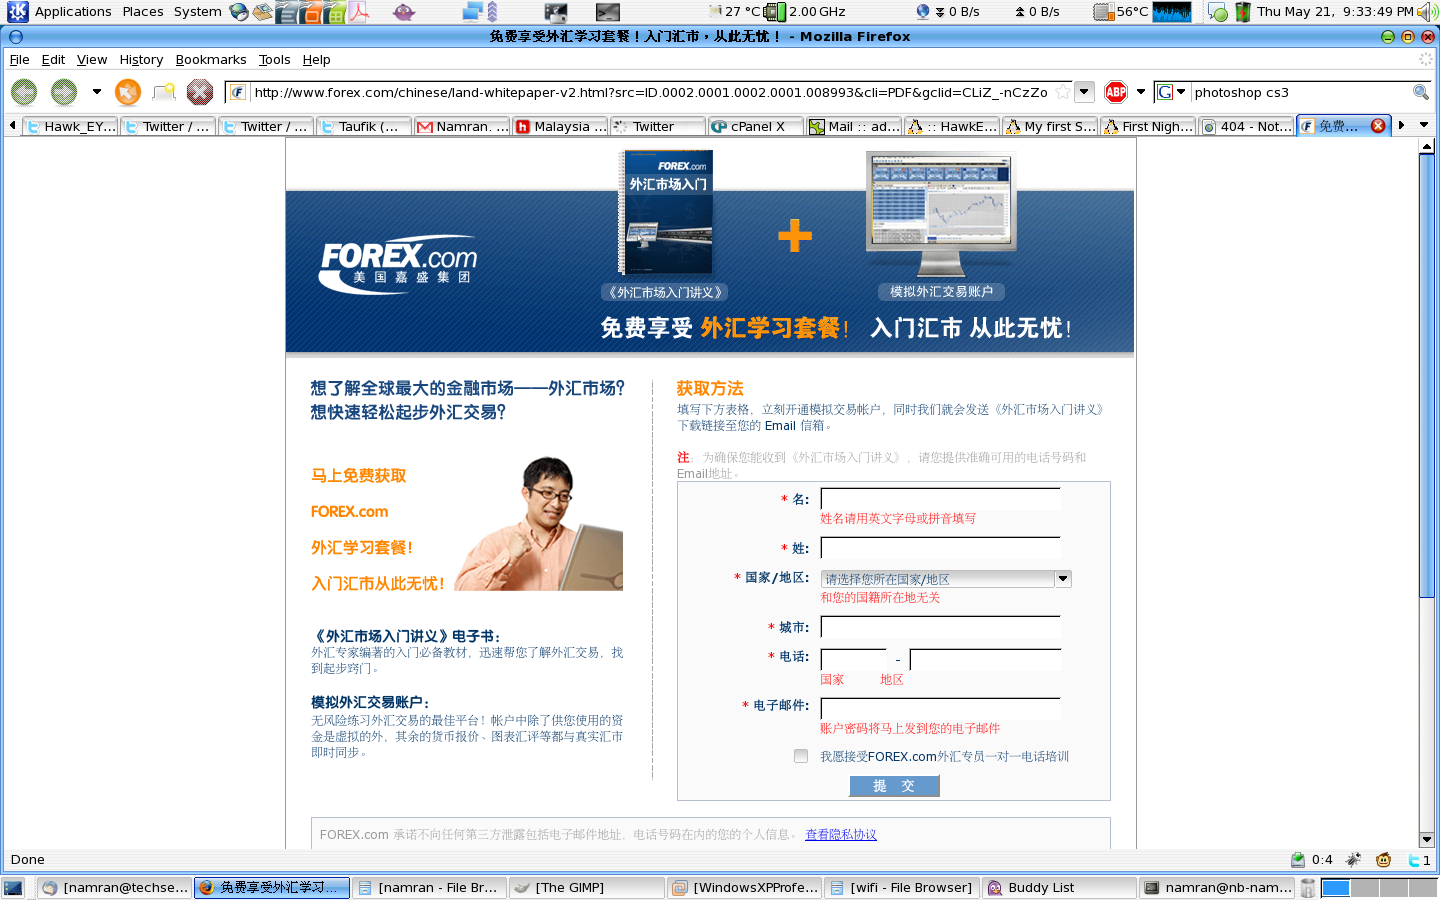Screen dimensions: 1440x900
Task: Click the Adblock Plus ABP icon
Action: [x=1116, y=92]
